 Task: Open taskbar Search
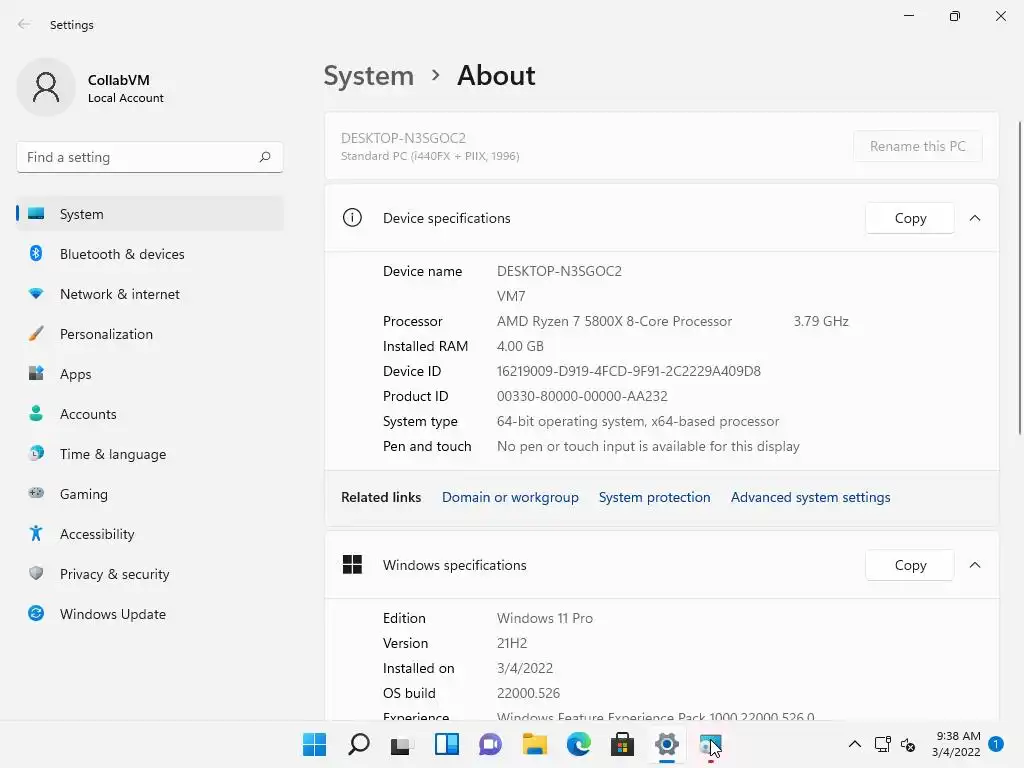point(359,744)
